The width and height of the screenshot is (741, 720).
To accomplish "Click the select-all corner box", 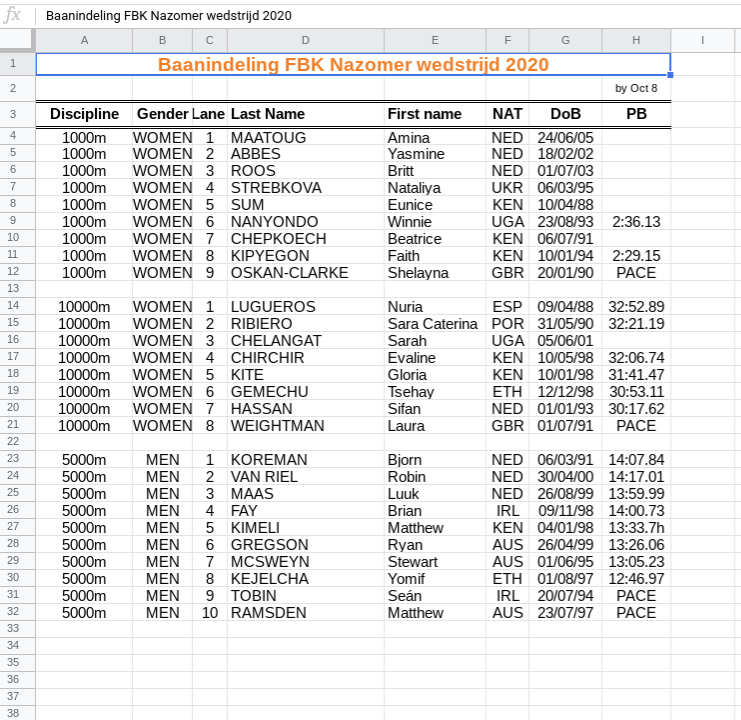I will click(x=17, y=41).
